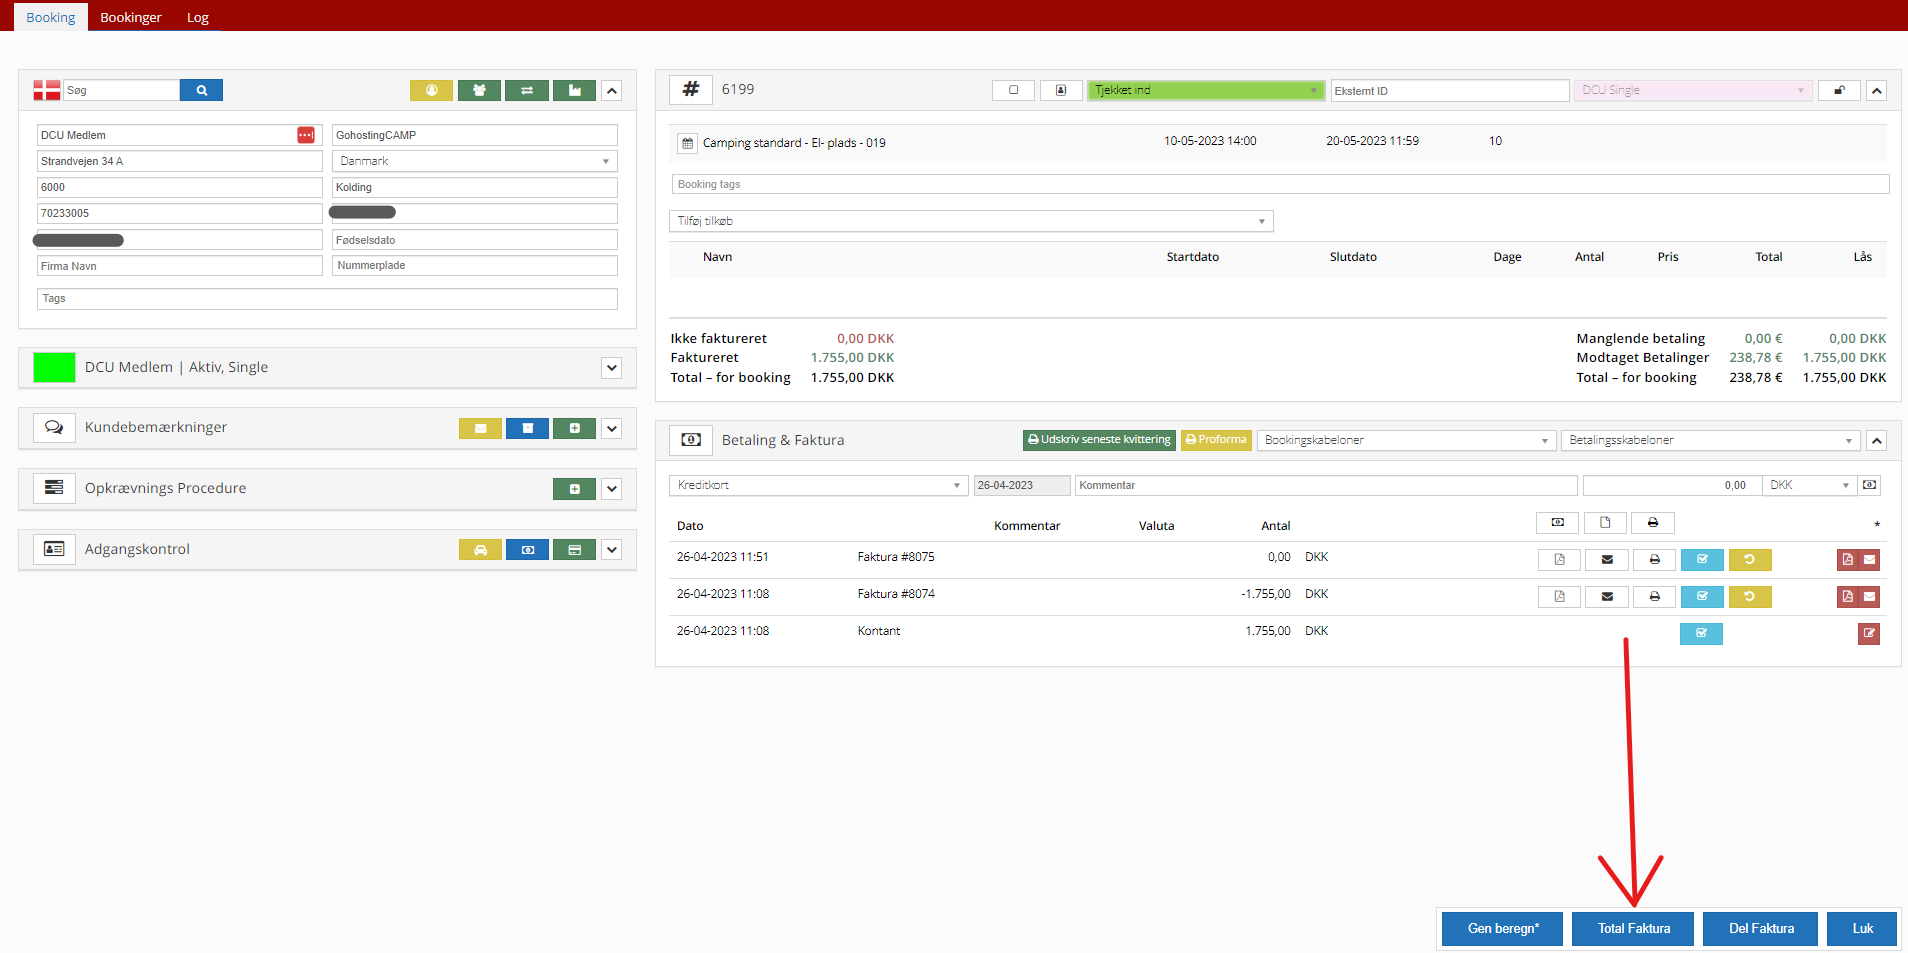Click red edit icon on Kontant row

pyautogui.click(x=1868, y=634)
